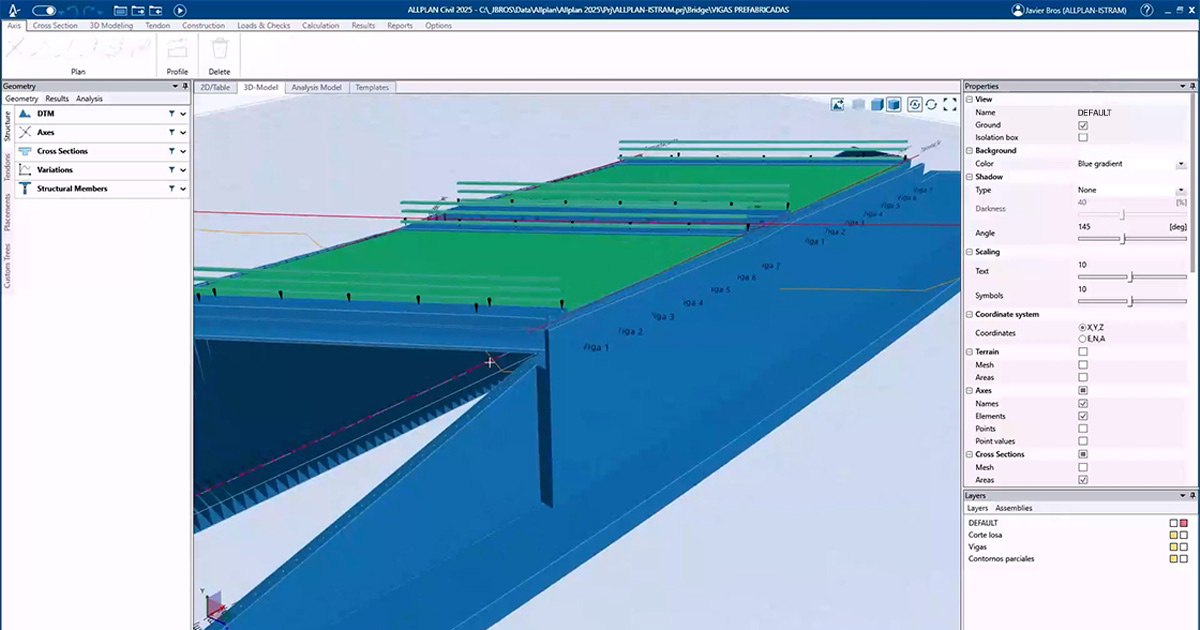Click the shadow Angle slider
Viewport: 1200px width, 630px height.
coord(1123,239)
